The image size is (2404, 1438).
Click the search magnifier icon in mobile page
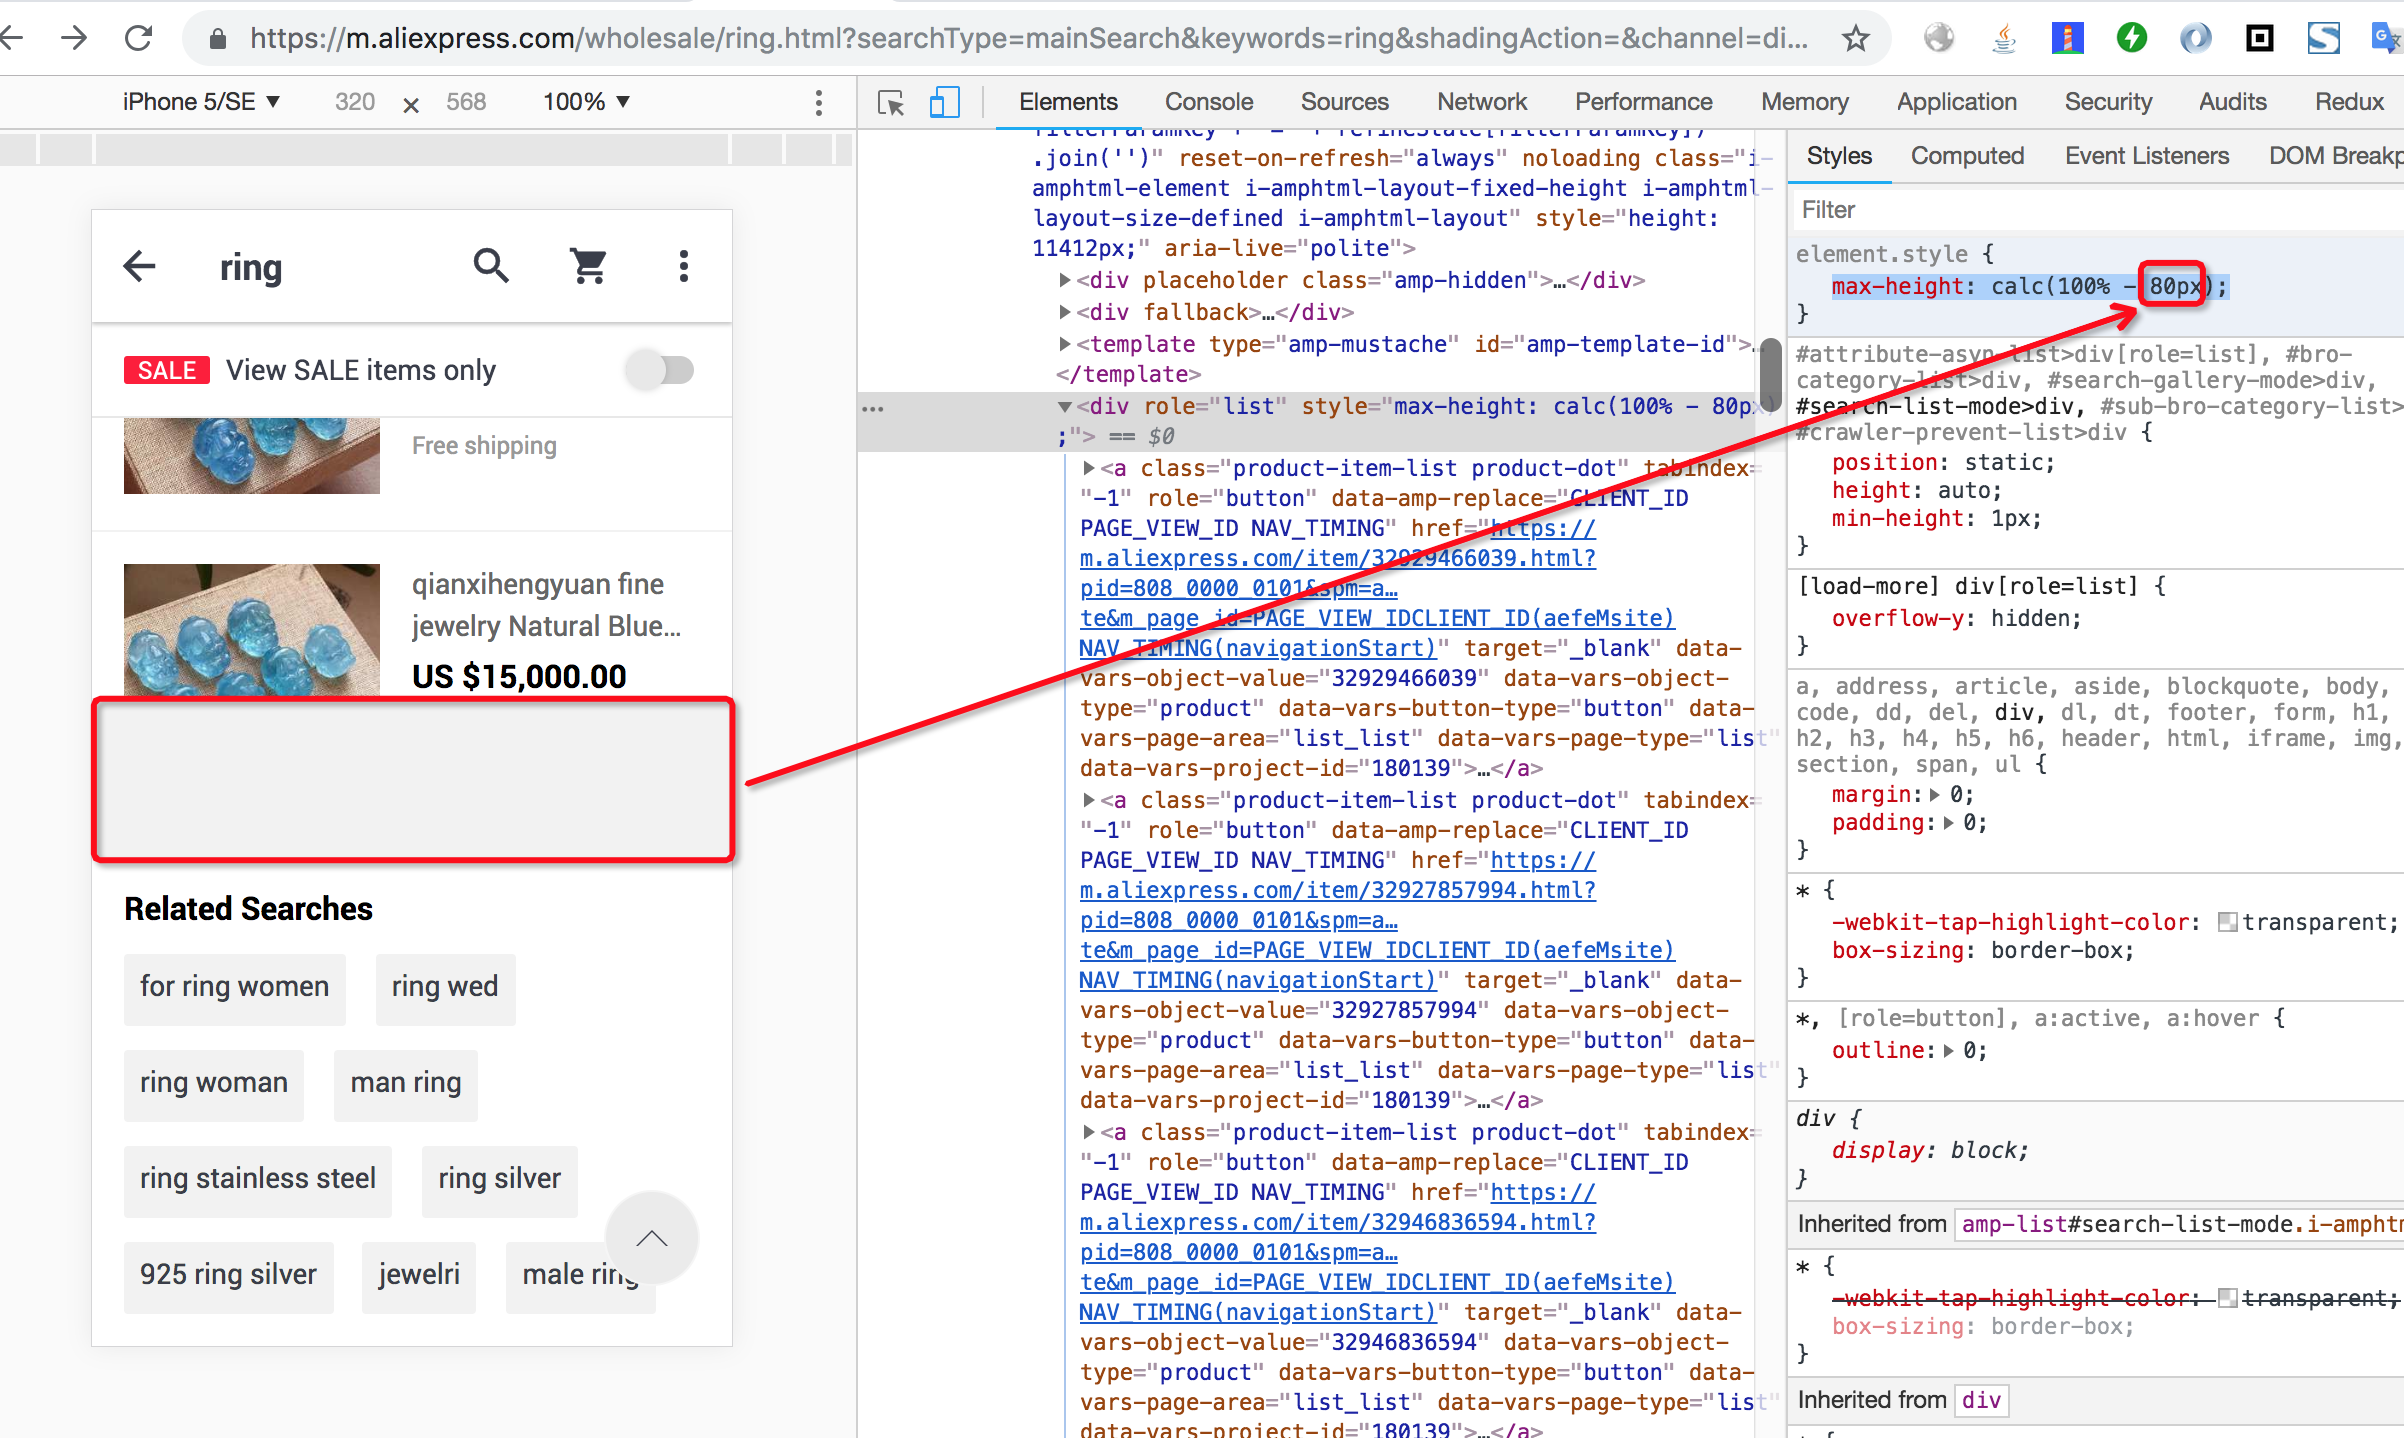click(490, 266)
